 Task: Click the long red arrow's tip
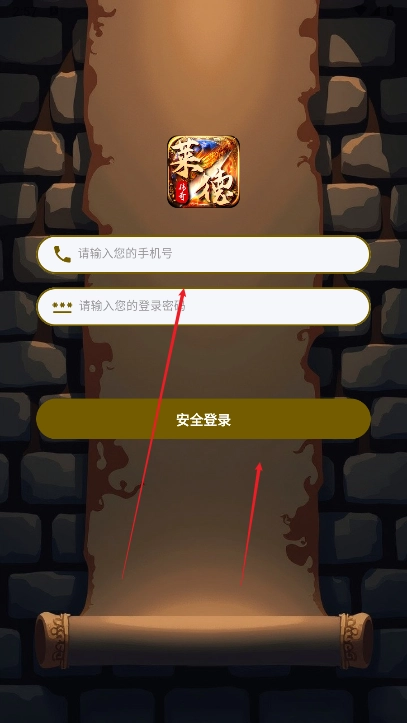coord(183,291)
